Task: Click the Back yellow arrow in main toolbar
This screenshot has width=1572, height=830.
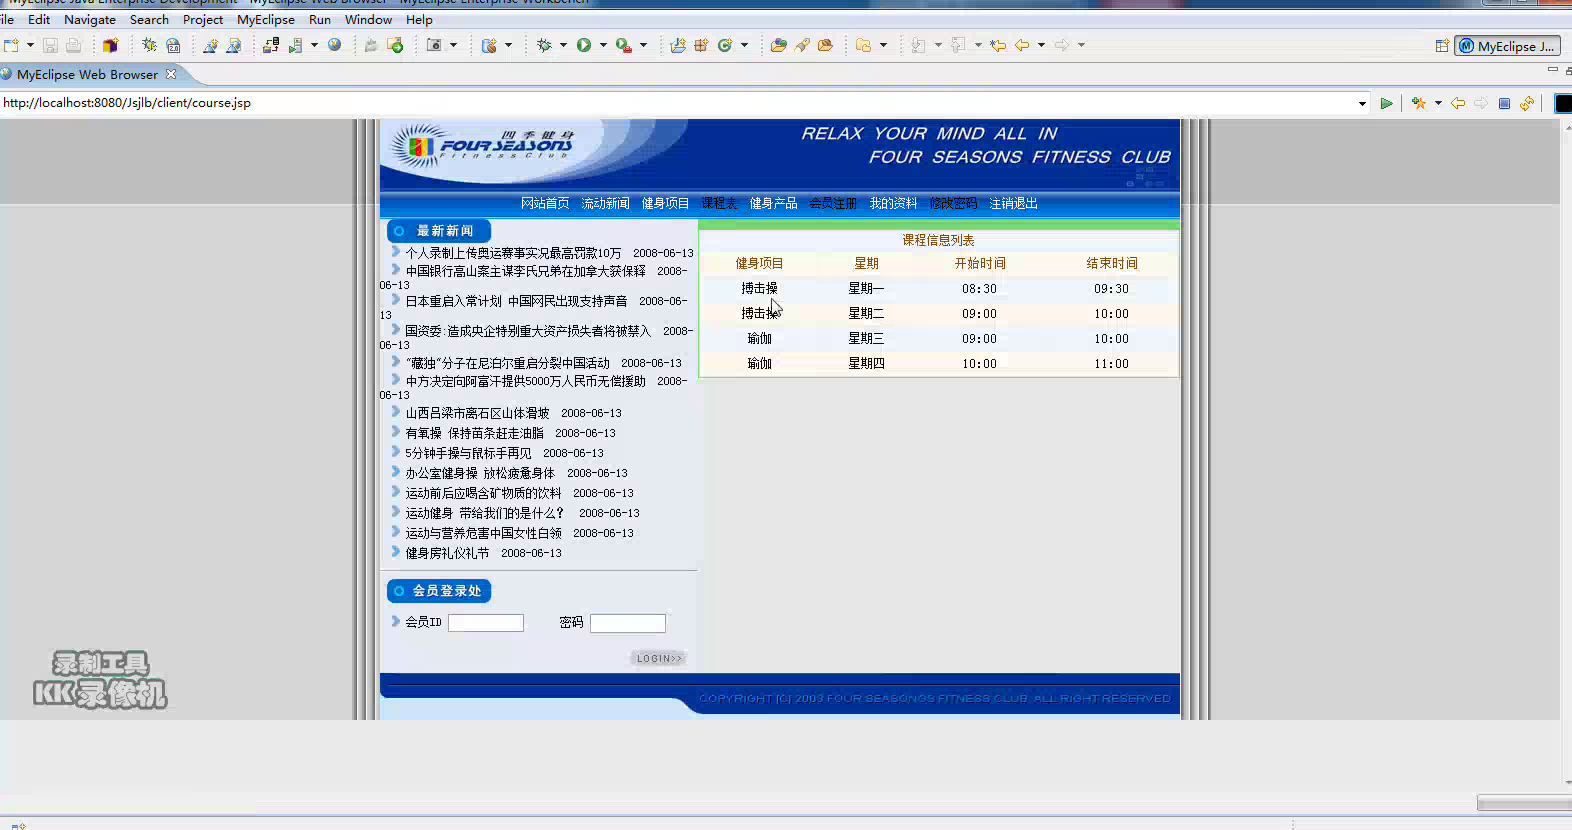Action: [1022, 45]
